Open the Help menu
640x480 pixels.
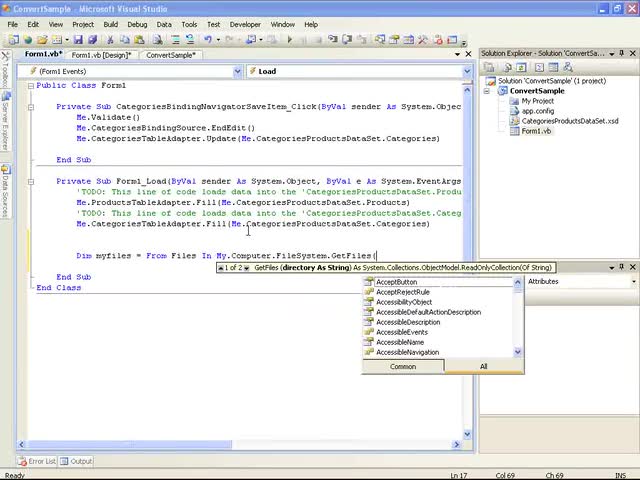(x=311, y=24)
